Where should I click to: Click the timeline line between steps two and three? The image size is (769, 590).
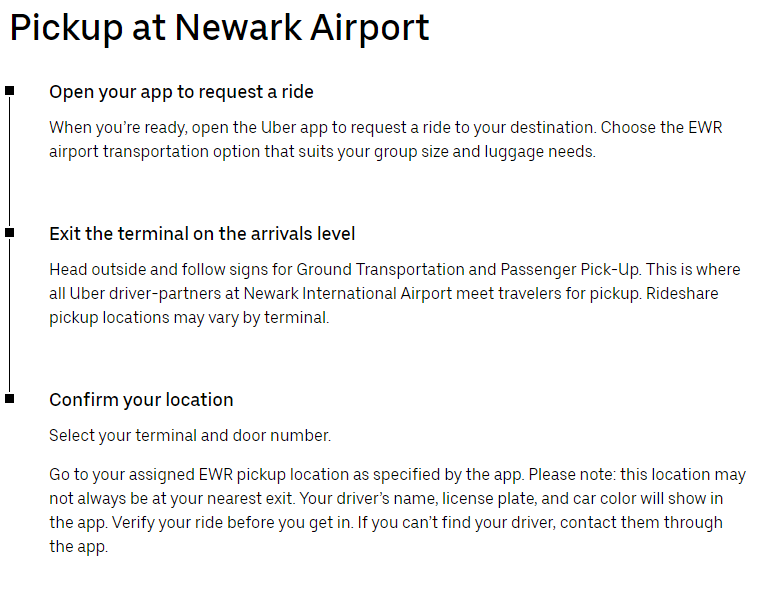click(10, 316)
